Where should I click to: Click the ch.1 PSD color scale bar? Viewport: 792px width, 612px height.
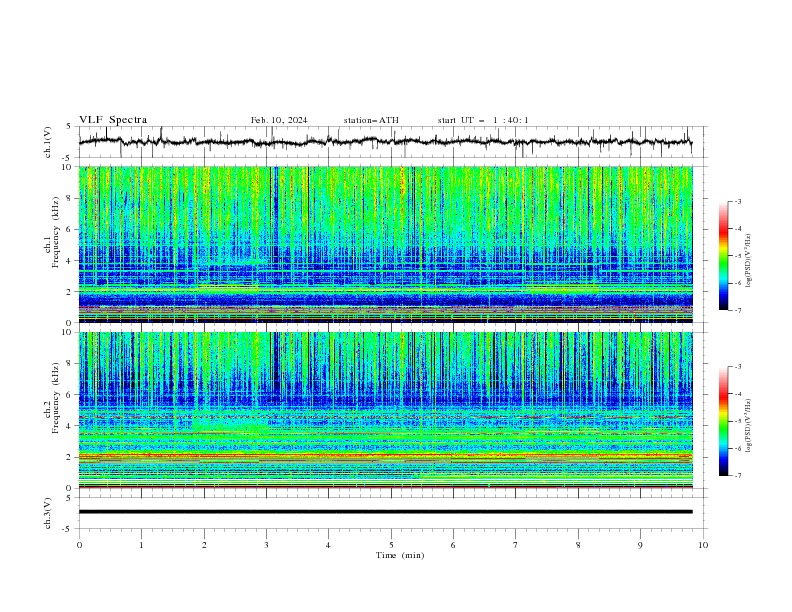723,255
